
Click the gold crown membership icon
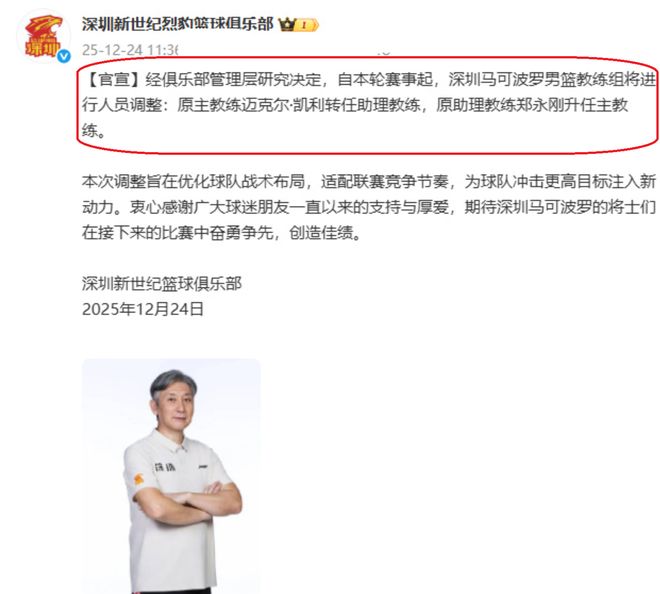(287, 25)
